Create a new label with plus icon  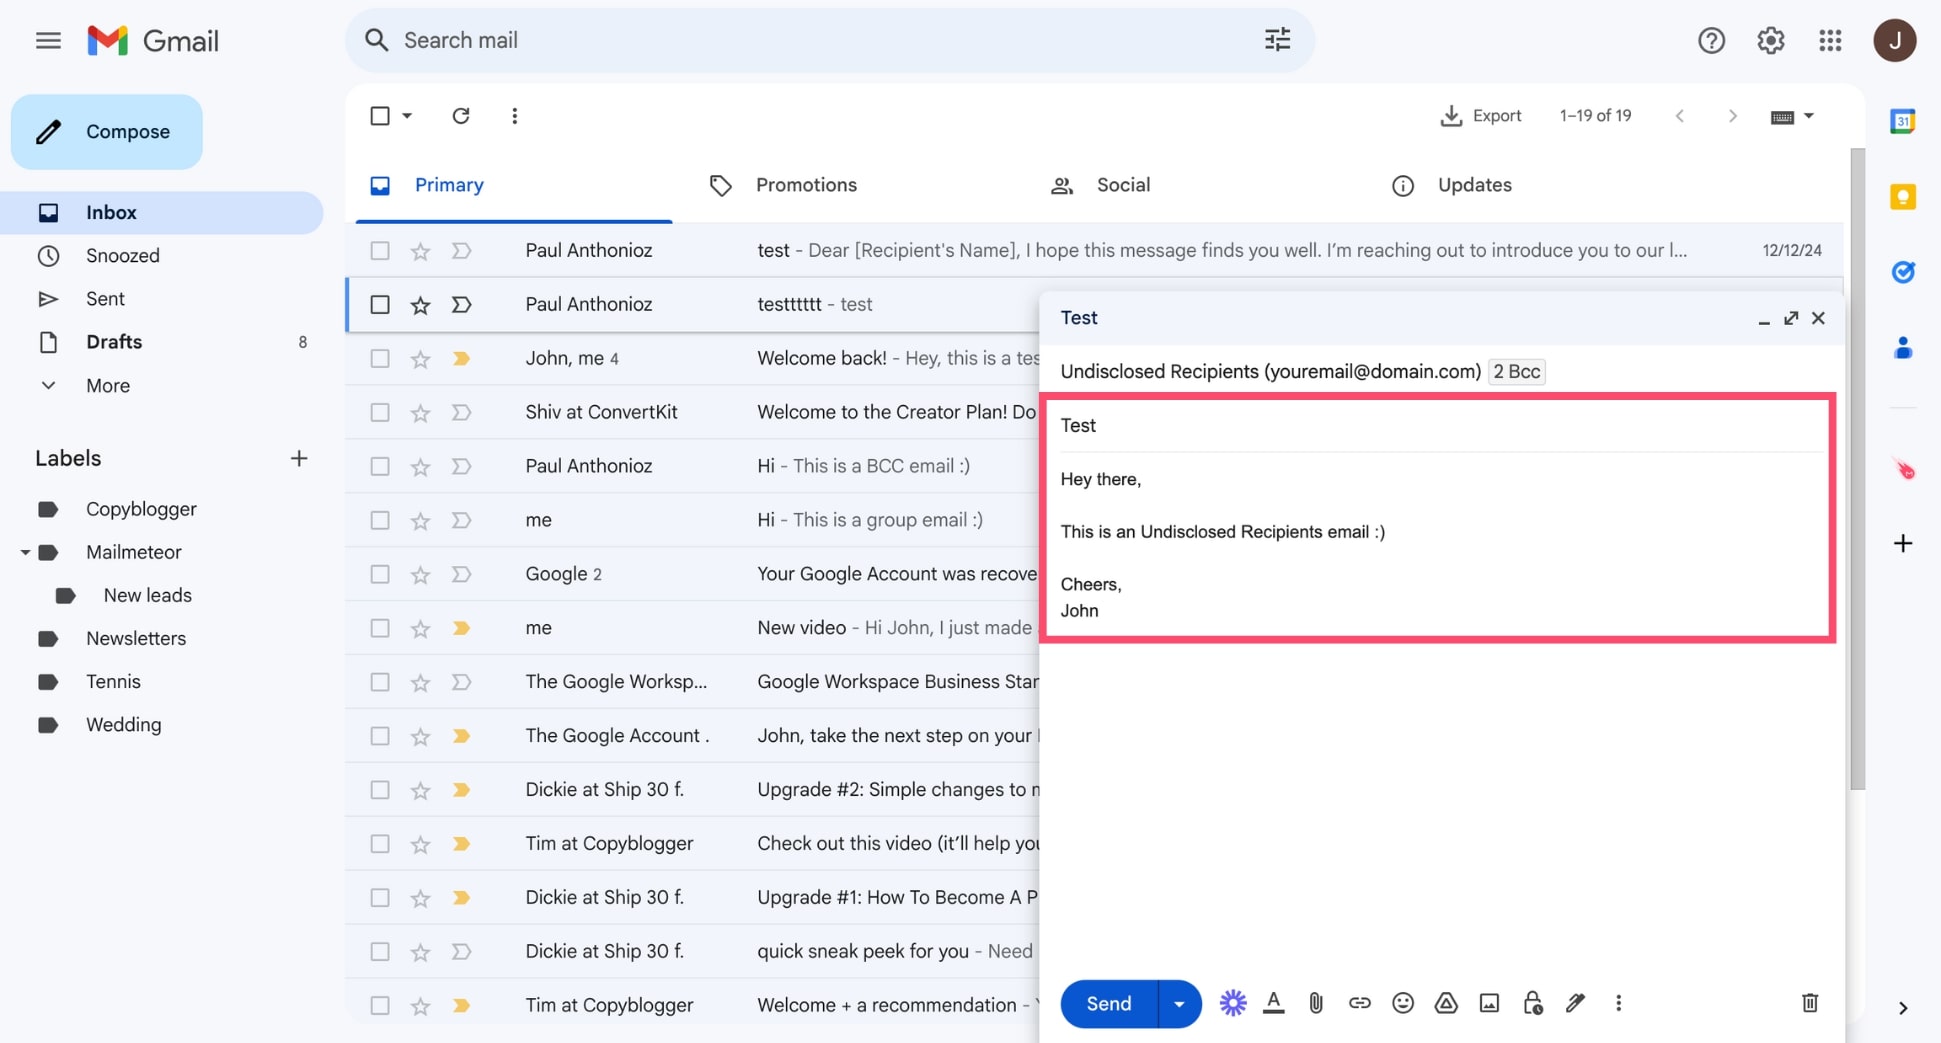click(299, 459)
